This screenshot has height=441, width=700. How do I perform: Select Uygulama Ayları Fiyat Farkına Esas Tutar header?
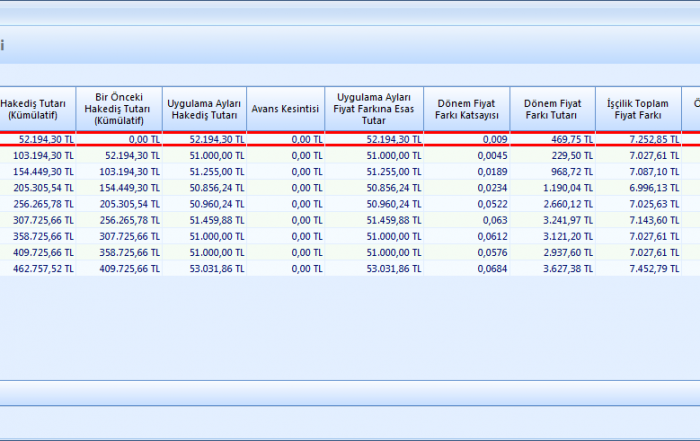click(374, 110)
